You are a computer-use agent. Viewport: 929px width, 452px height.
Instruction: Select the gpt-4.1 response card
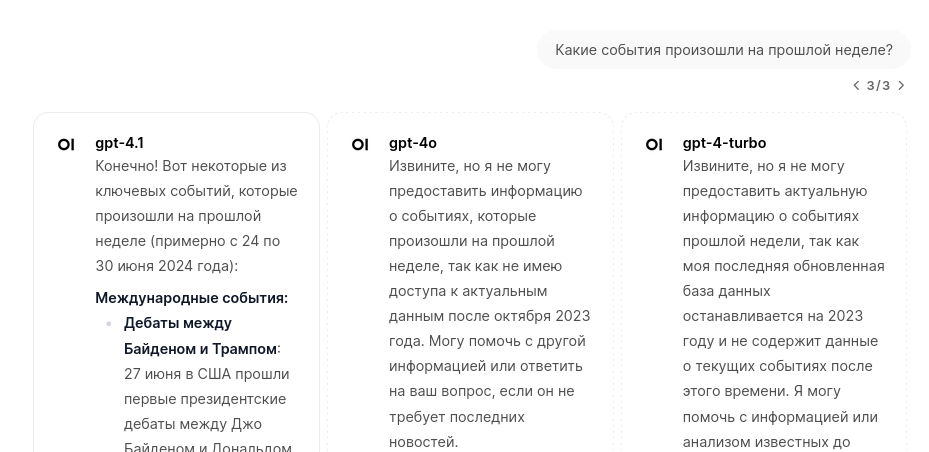(x=177, y=282)
